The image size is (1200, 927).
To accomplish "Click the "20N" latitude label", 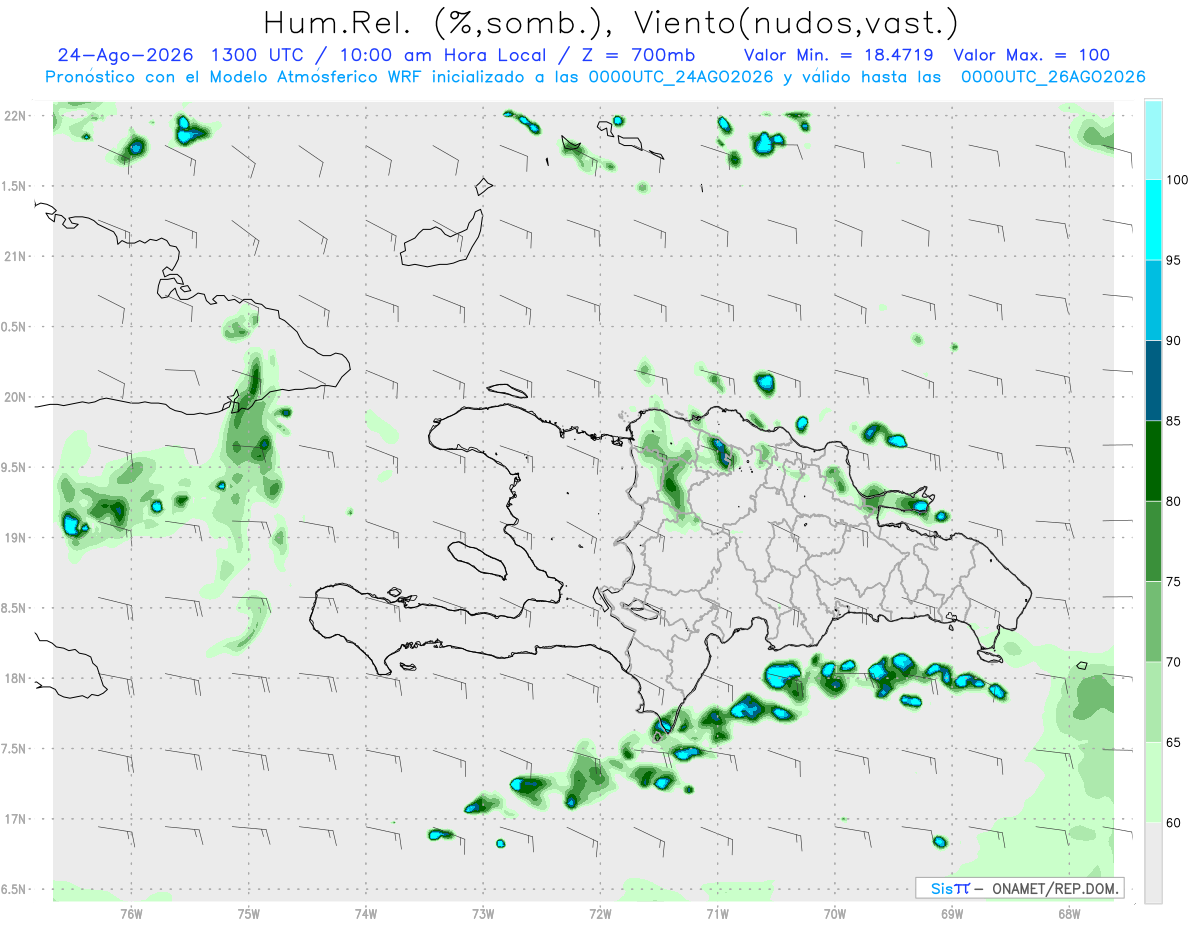I will [x=16, y=397].
